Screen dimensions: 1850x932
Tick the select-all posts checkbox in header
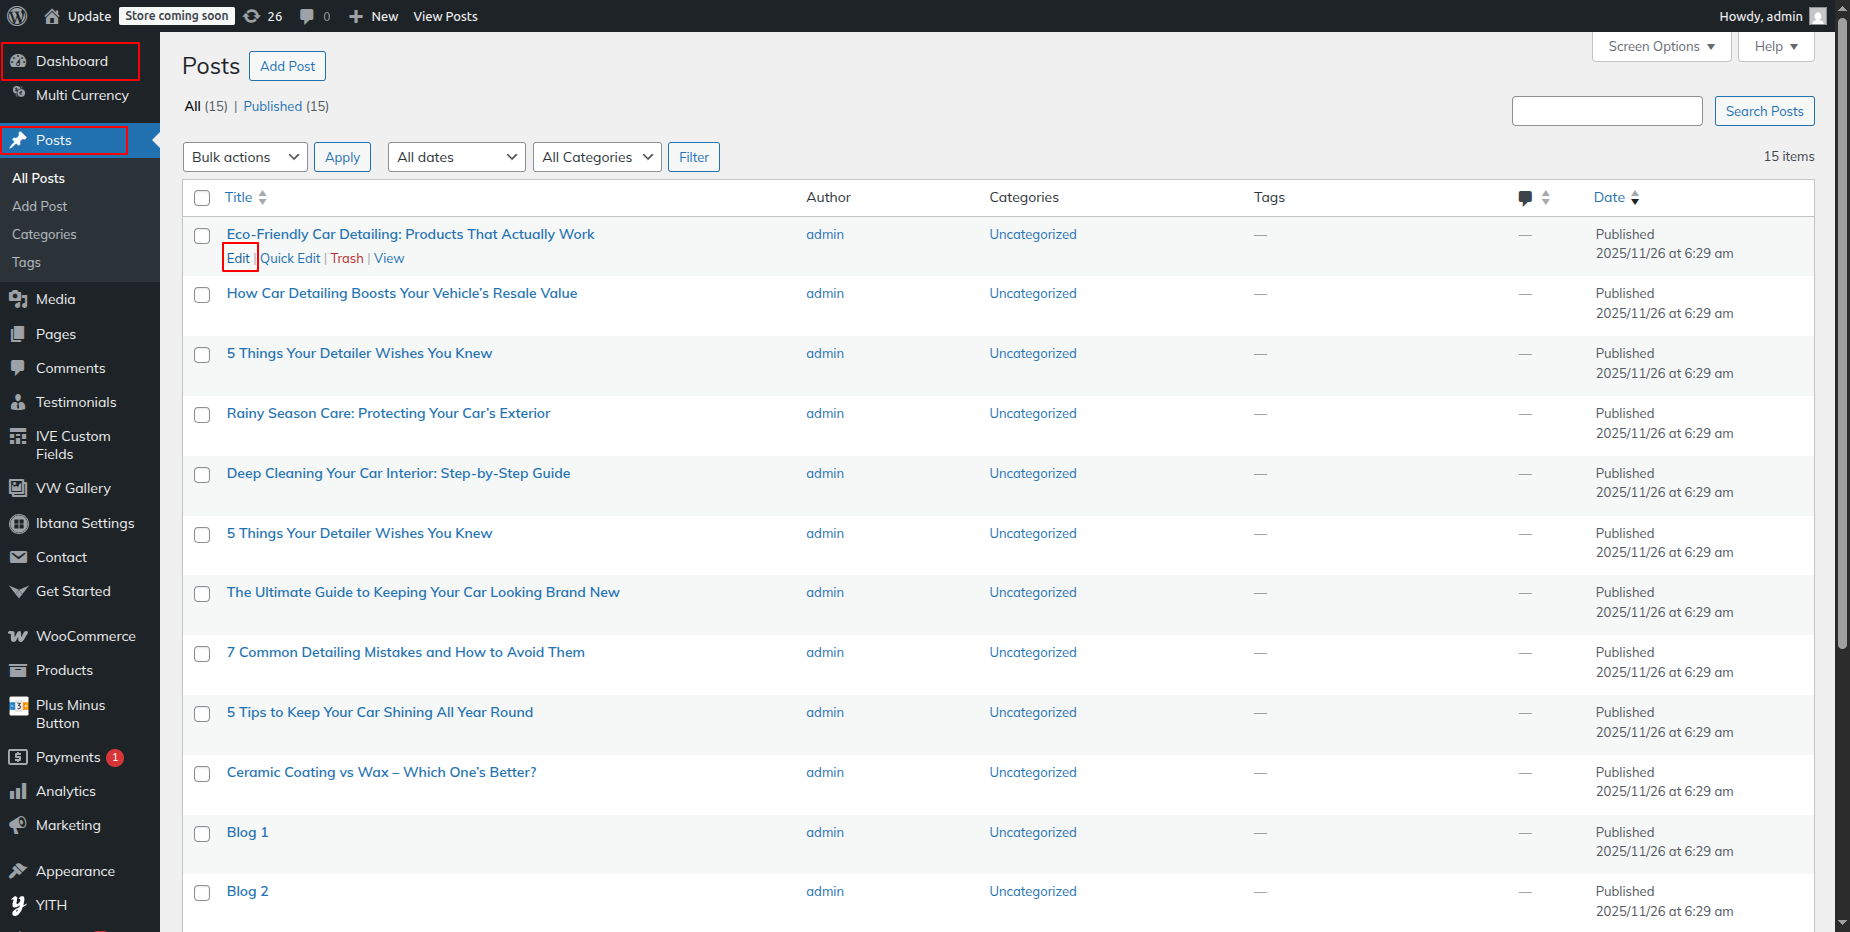(x=202, y=198)
